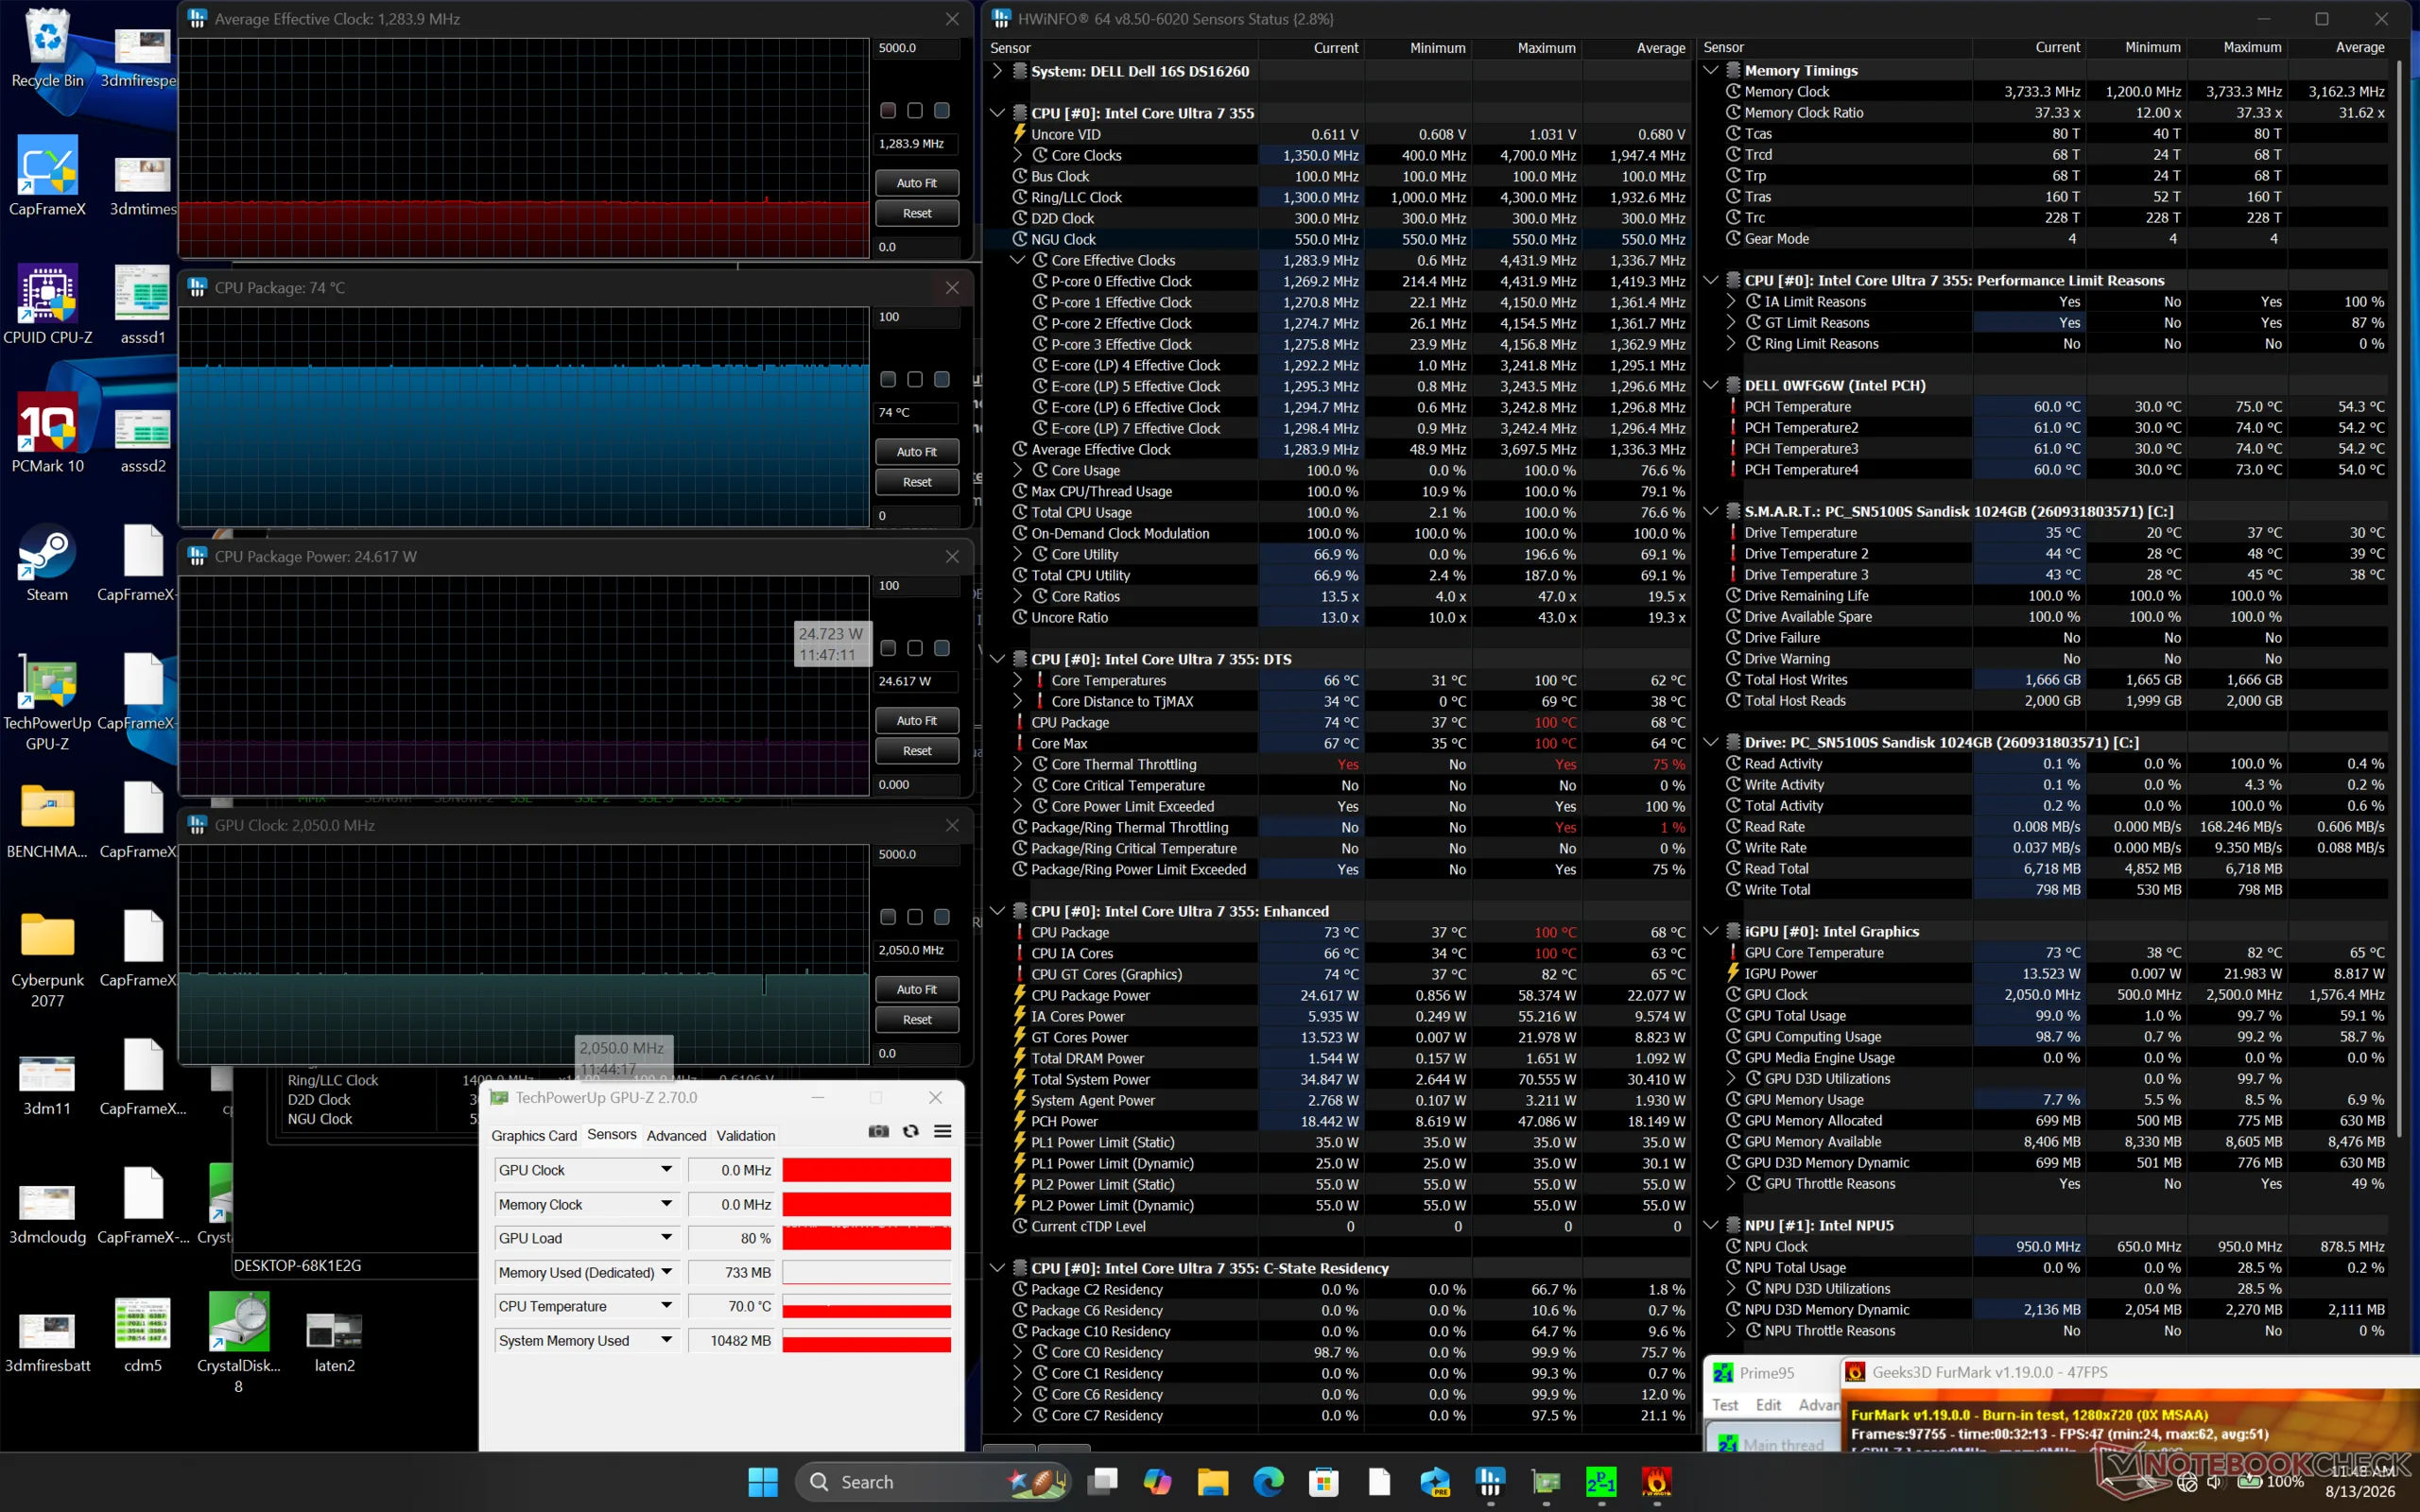Expand the Core Ratios row
The height and width of the screenshot is (1512, 2420).
[x=1017, y=596]
